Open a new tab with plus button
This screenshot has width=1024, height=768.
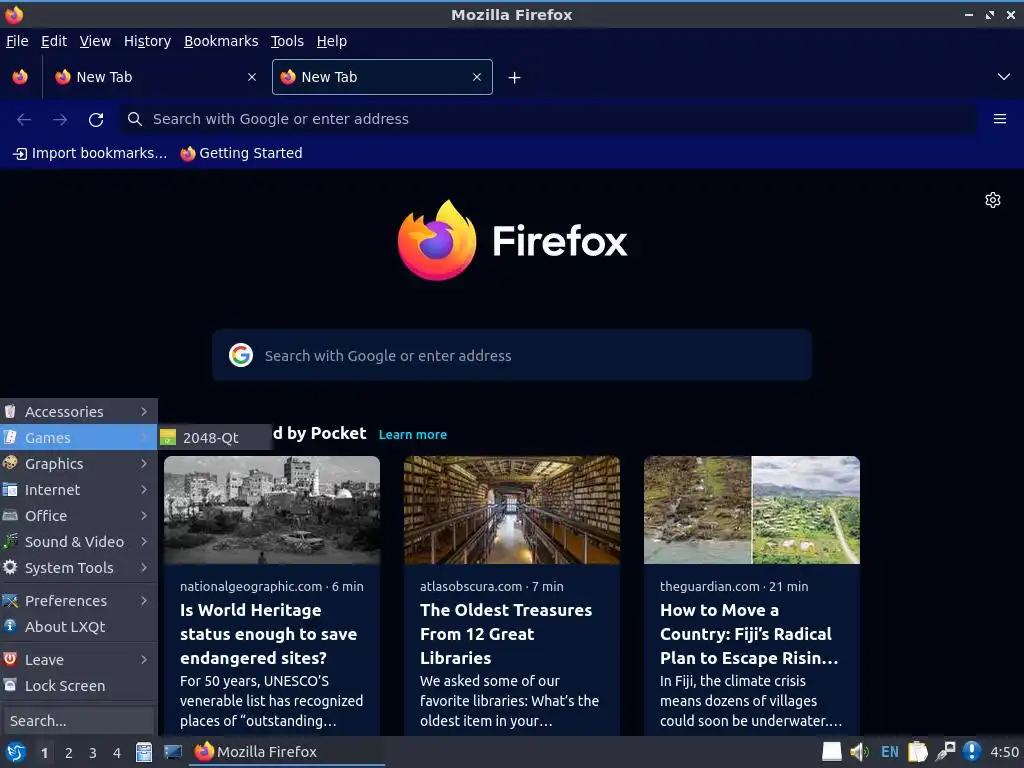pos(515,78)
